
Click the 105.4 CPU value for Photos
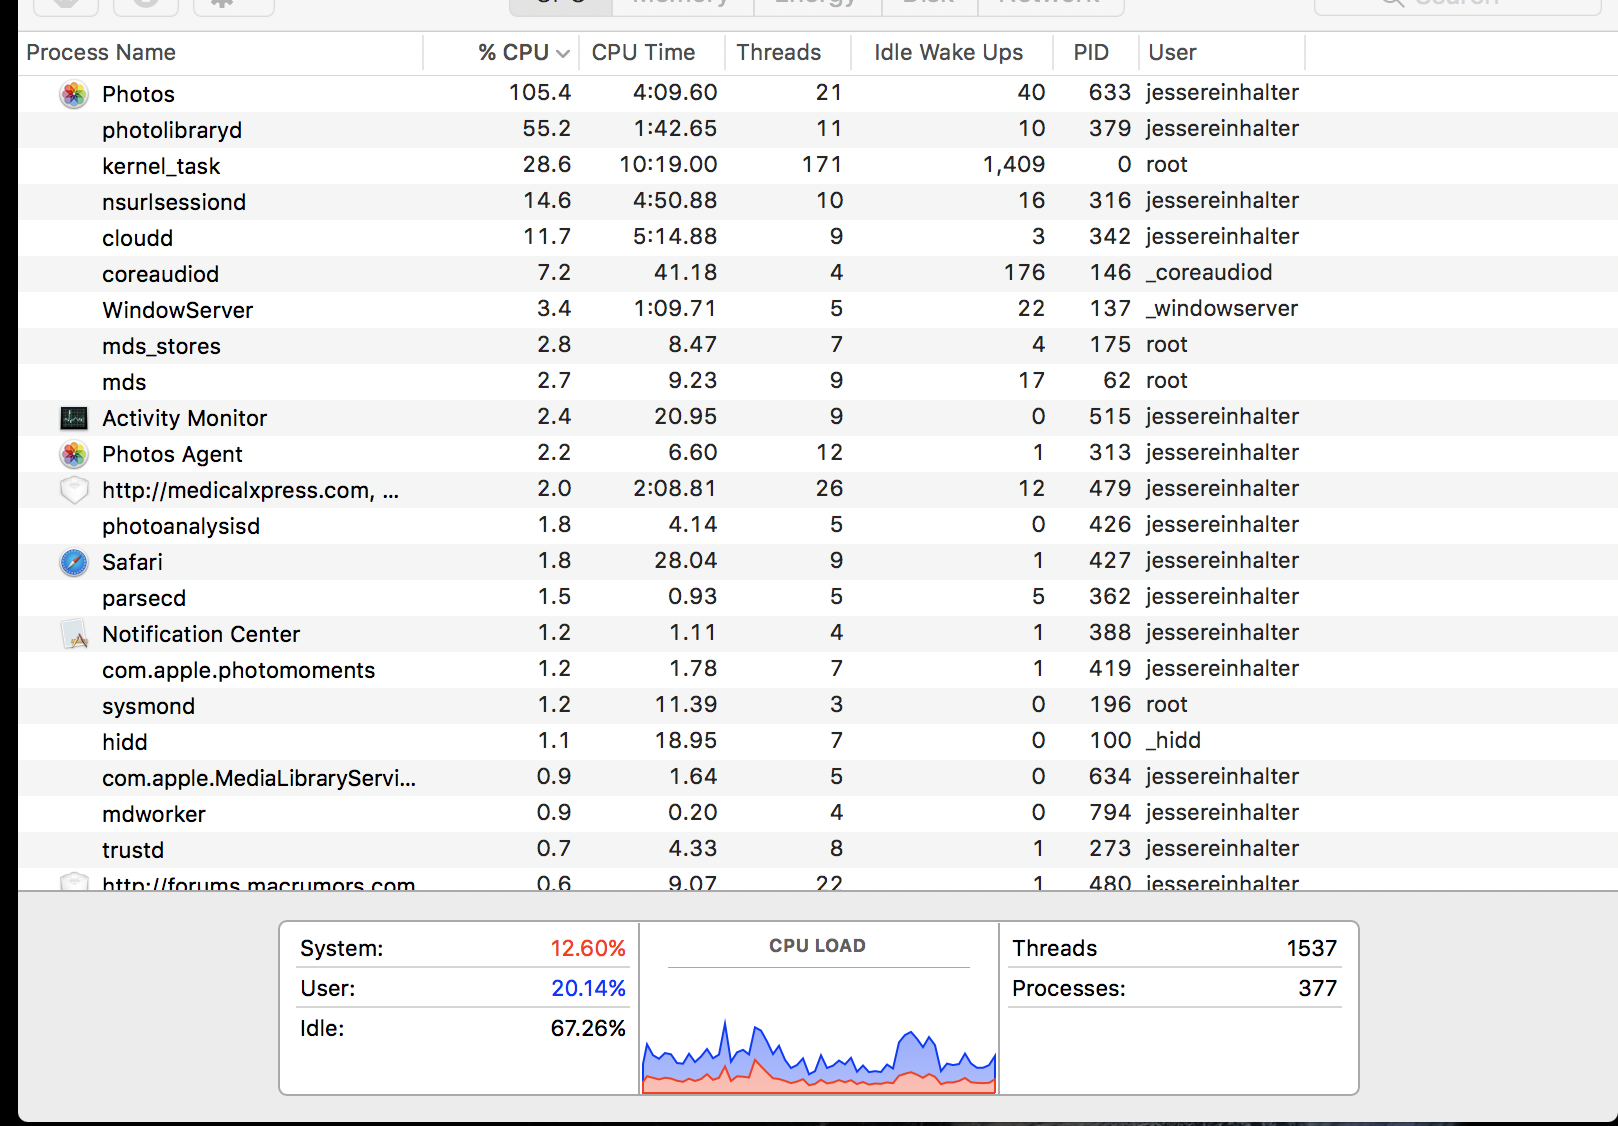[540, 93]
